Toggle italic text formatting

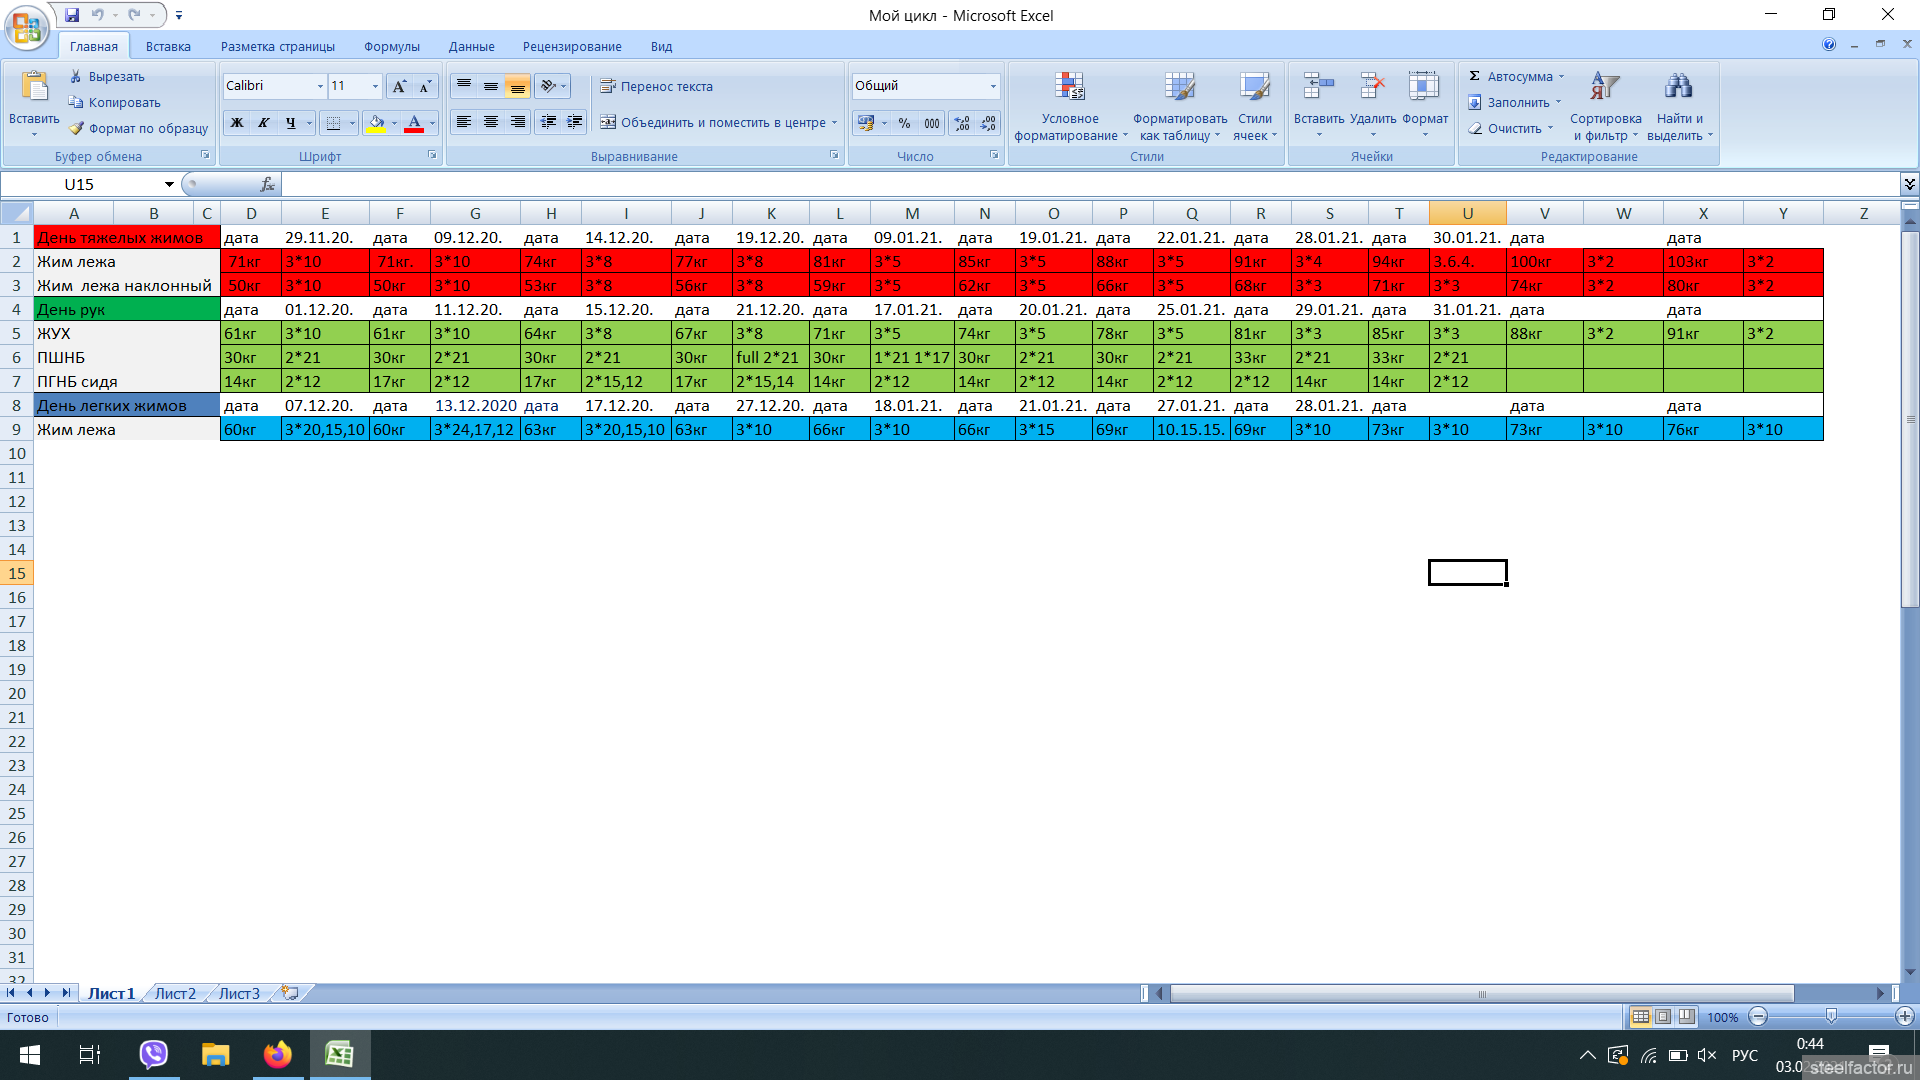coord(264,123)
